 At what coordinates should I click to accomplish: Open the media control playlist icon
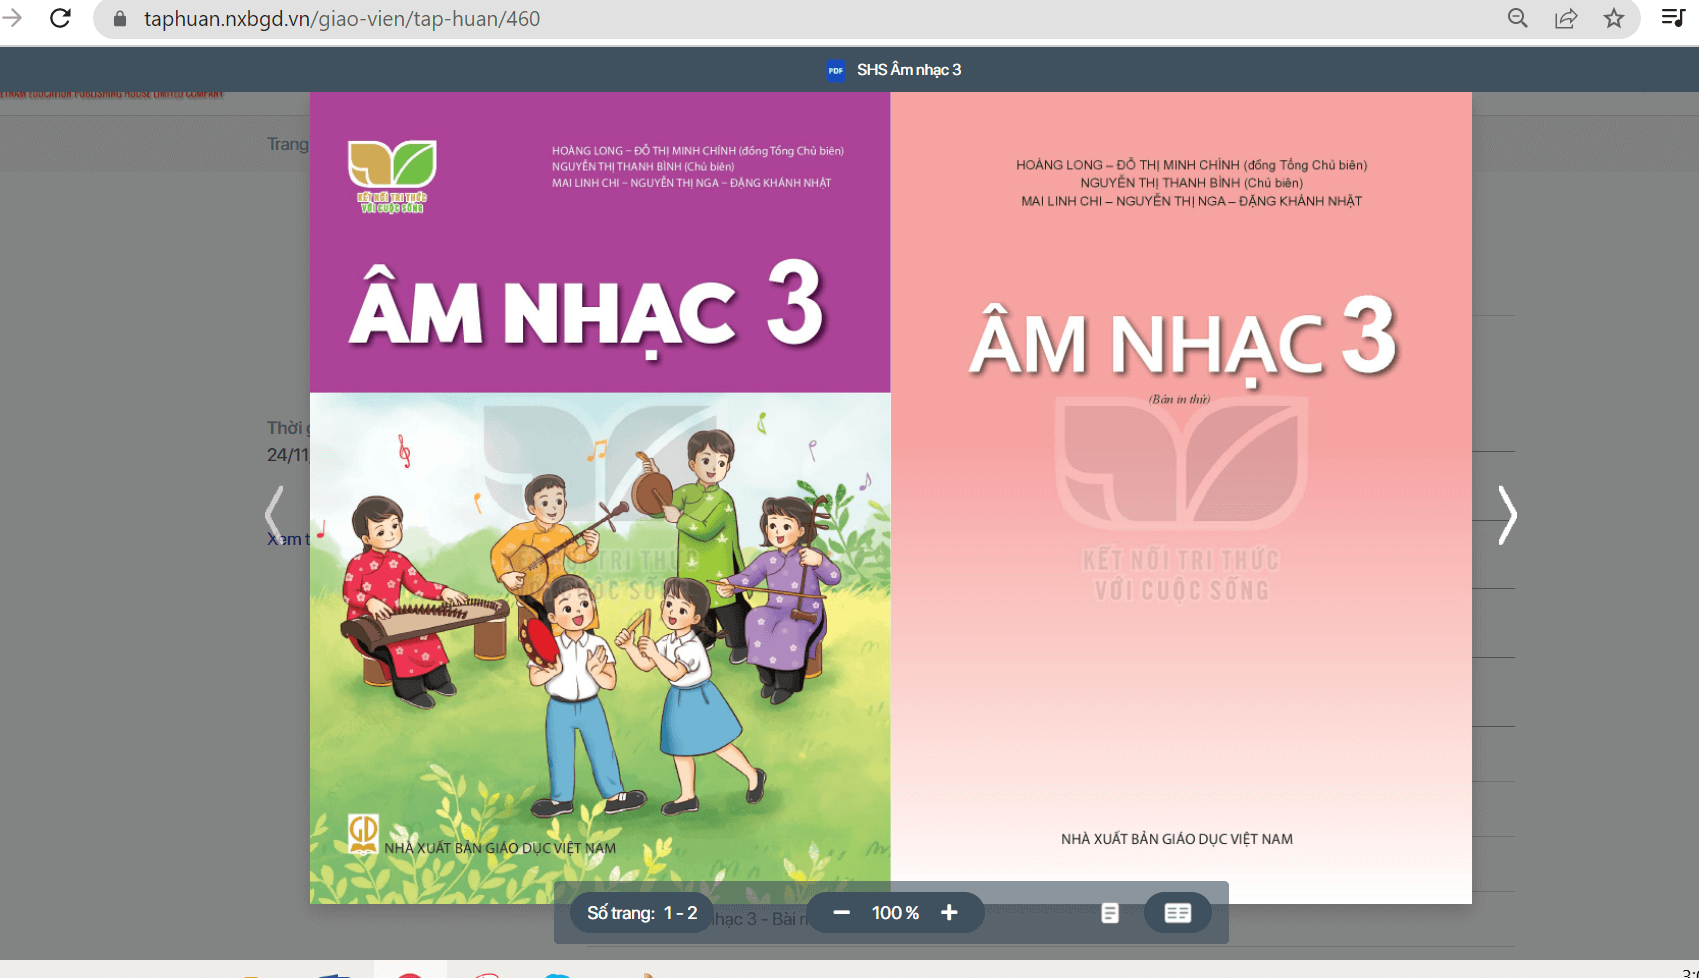(1673, 18)
